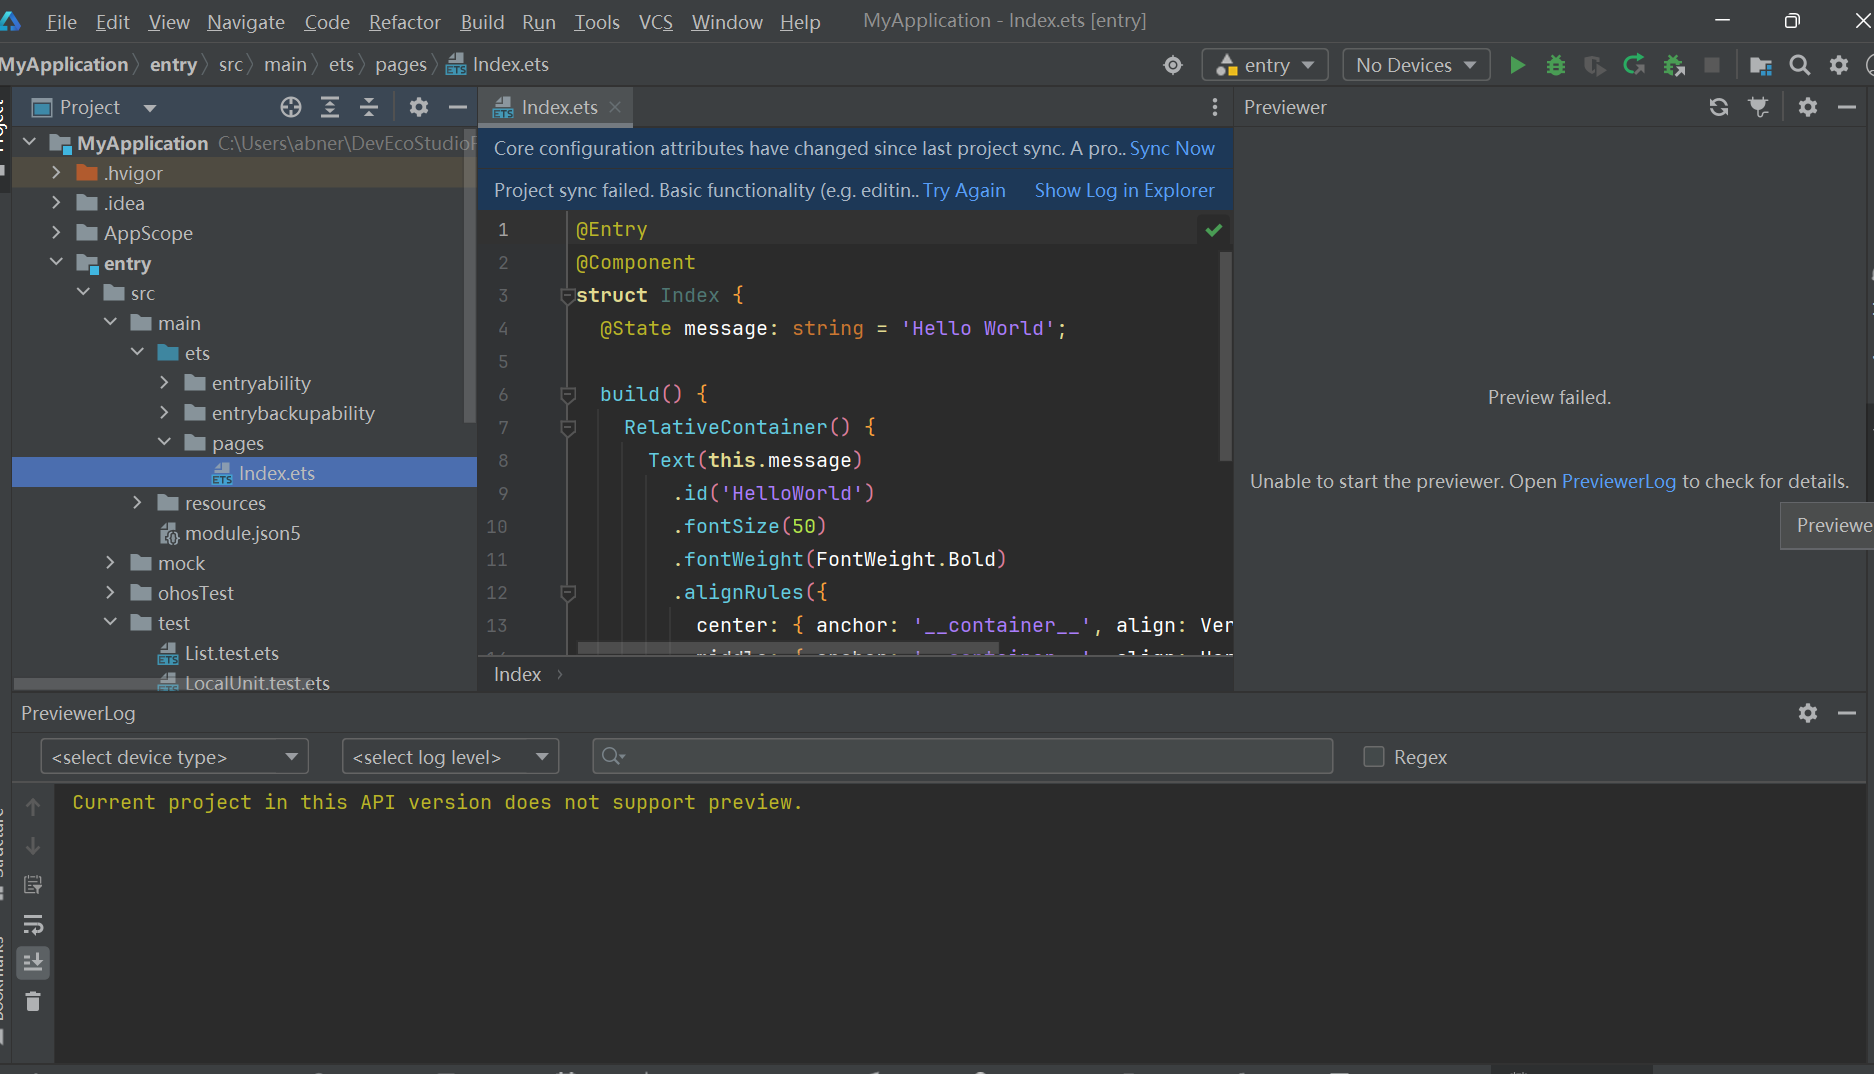1874x1074 pixels.
Task: Click the vertical dots menu beside editor tabs
Action: tap(1215, 107)
